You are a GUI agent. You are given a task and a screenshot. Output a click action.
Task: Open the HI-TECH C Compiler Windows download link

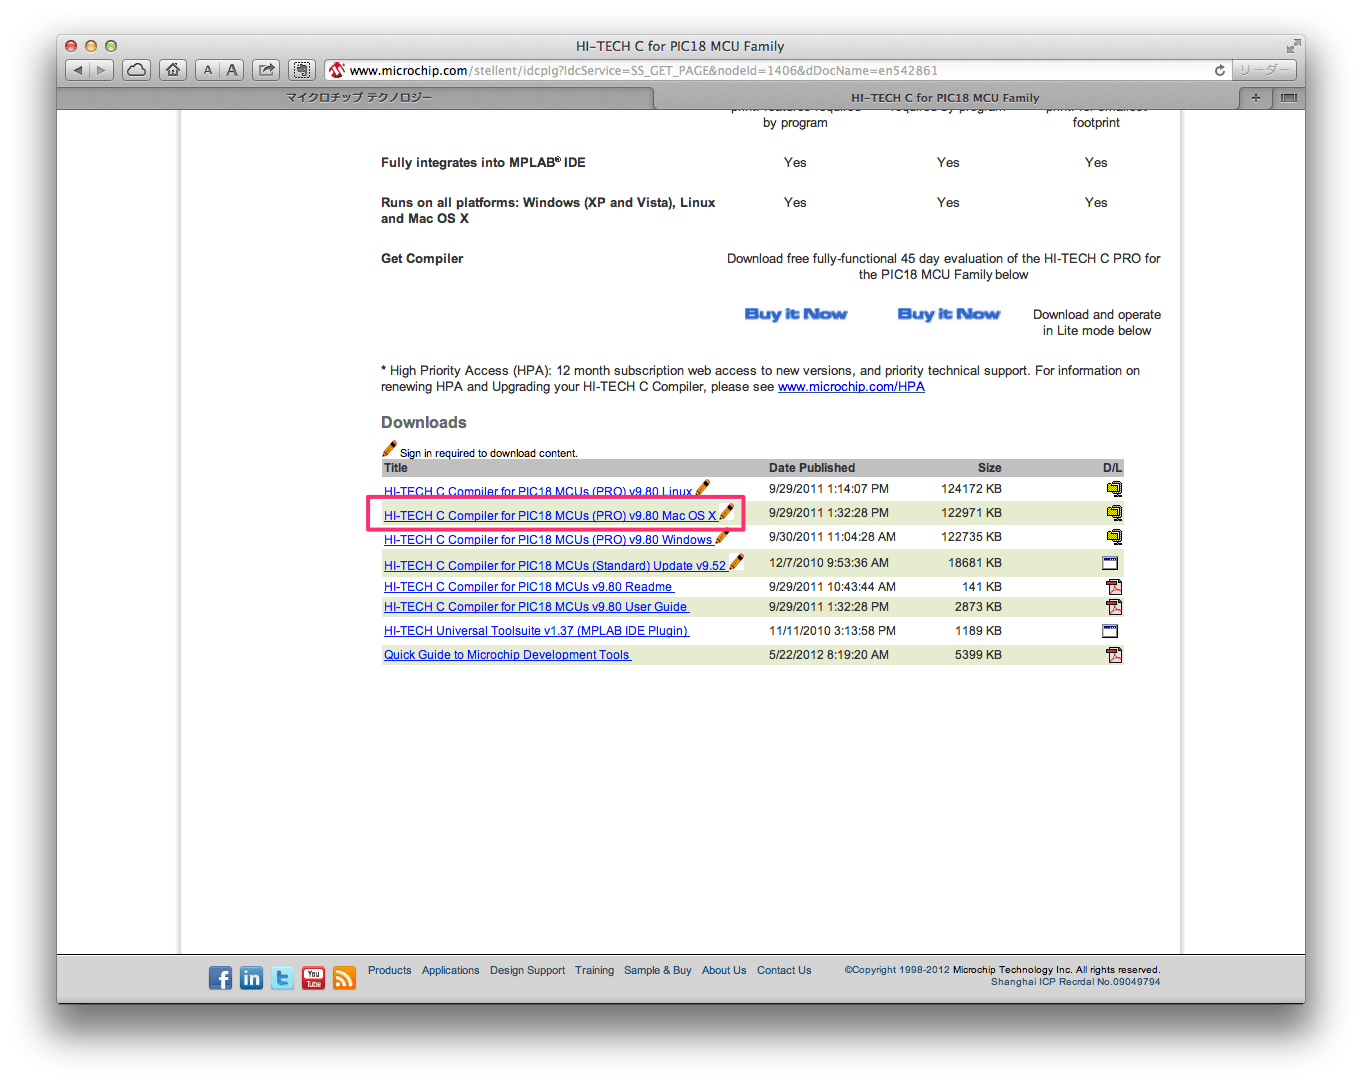[x=548, y=540]
